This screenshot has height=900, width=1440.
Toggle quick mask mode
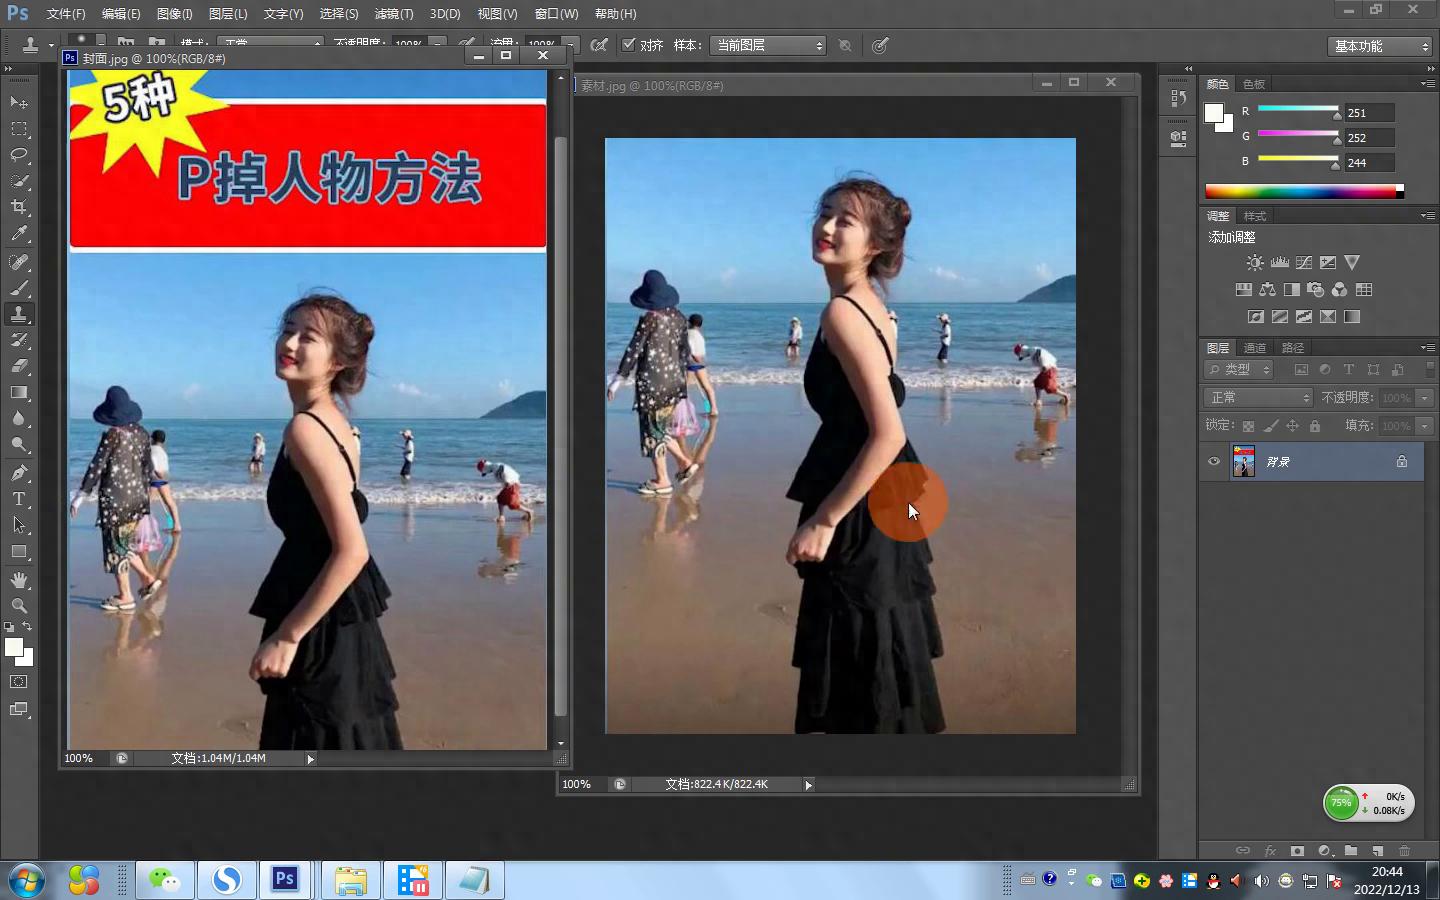point(19,682)
